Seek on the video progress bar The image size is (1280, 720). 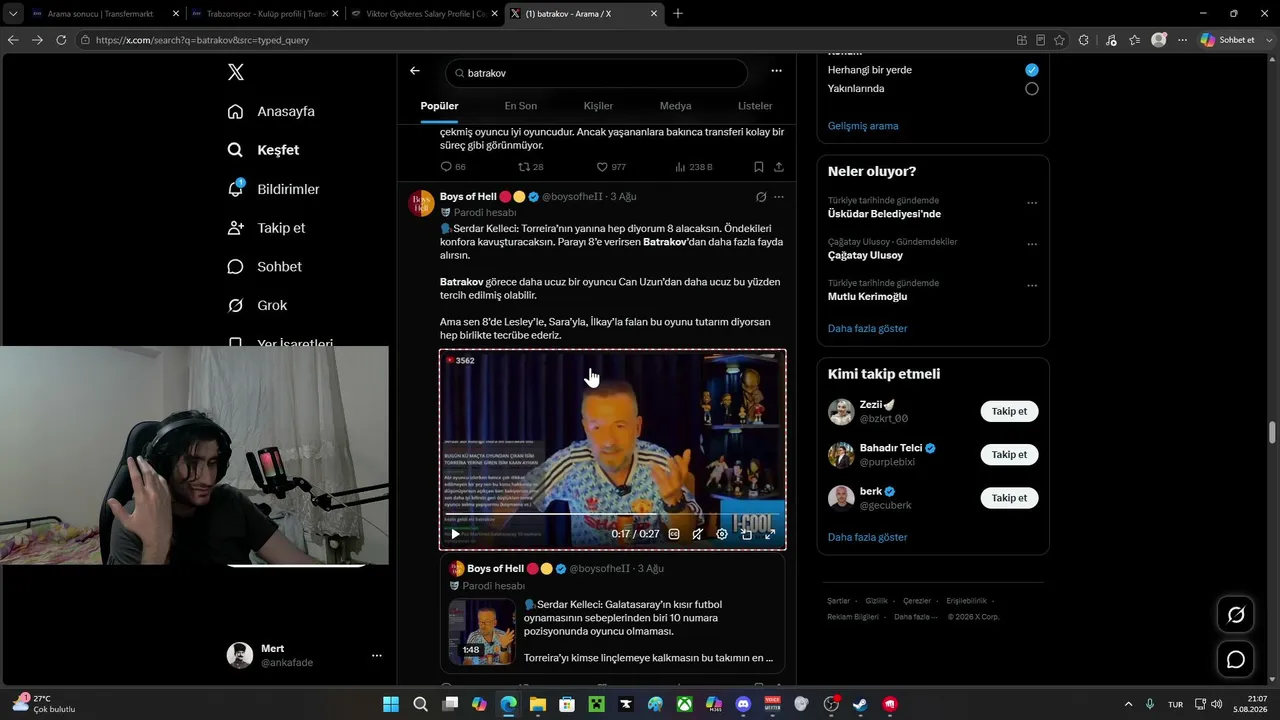pyautogui.click(x=612, y=516)
